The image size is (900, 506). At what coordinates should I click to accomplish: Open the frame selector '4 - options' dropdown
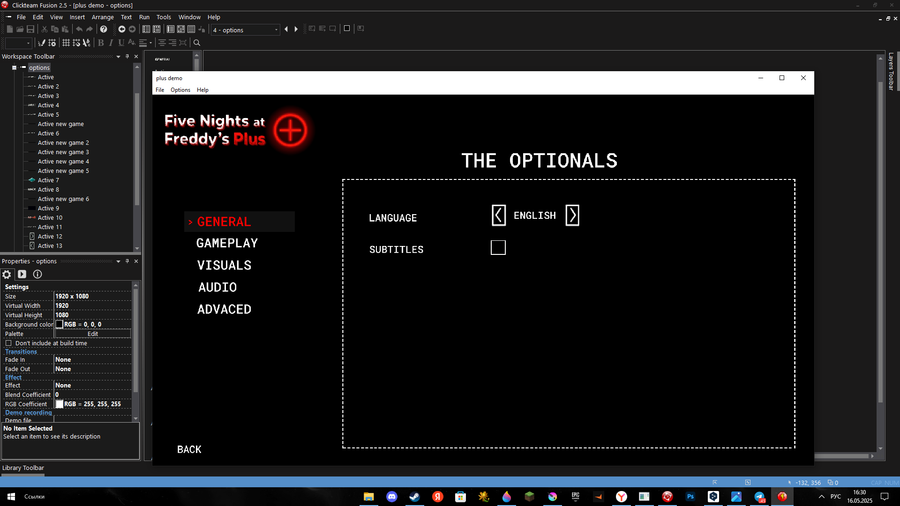245,30
